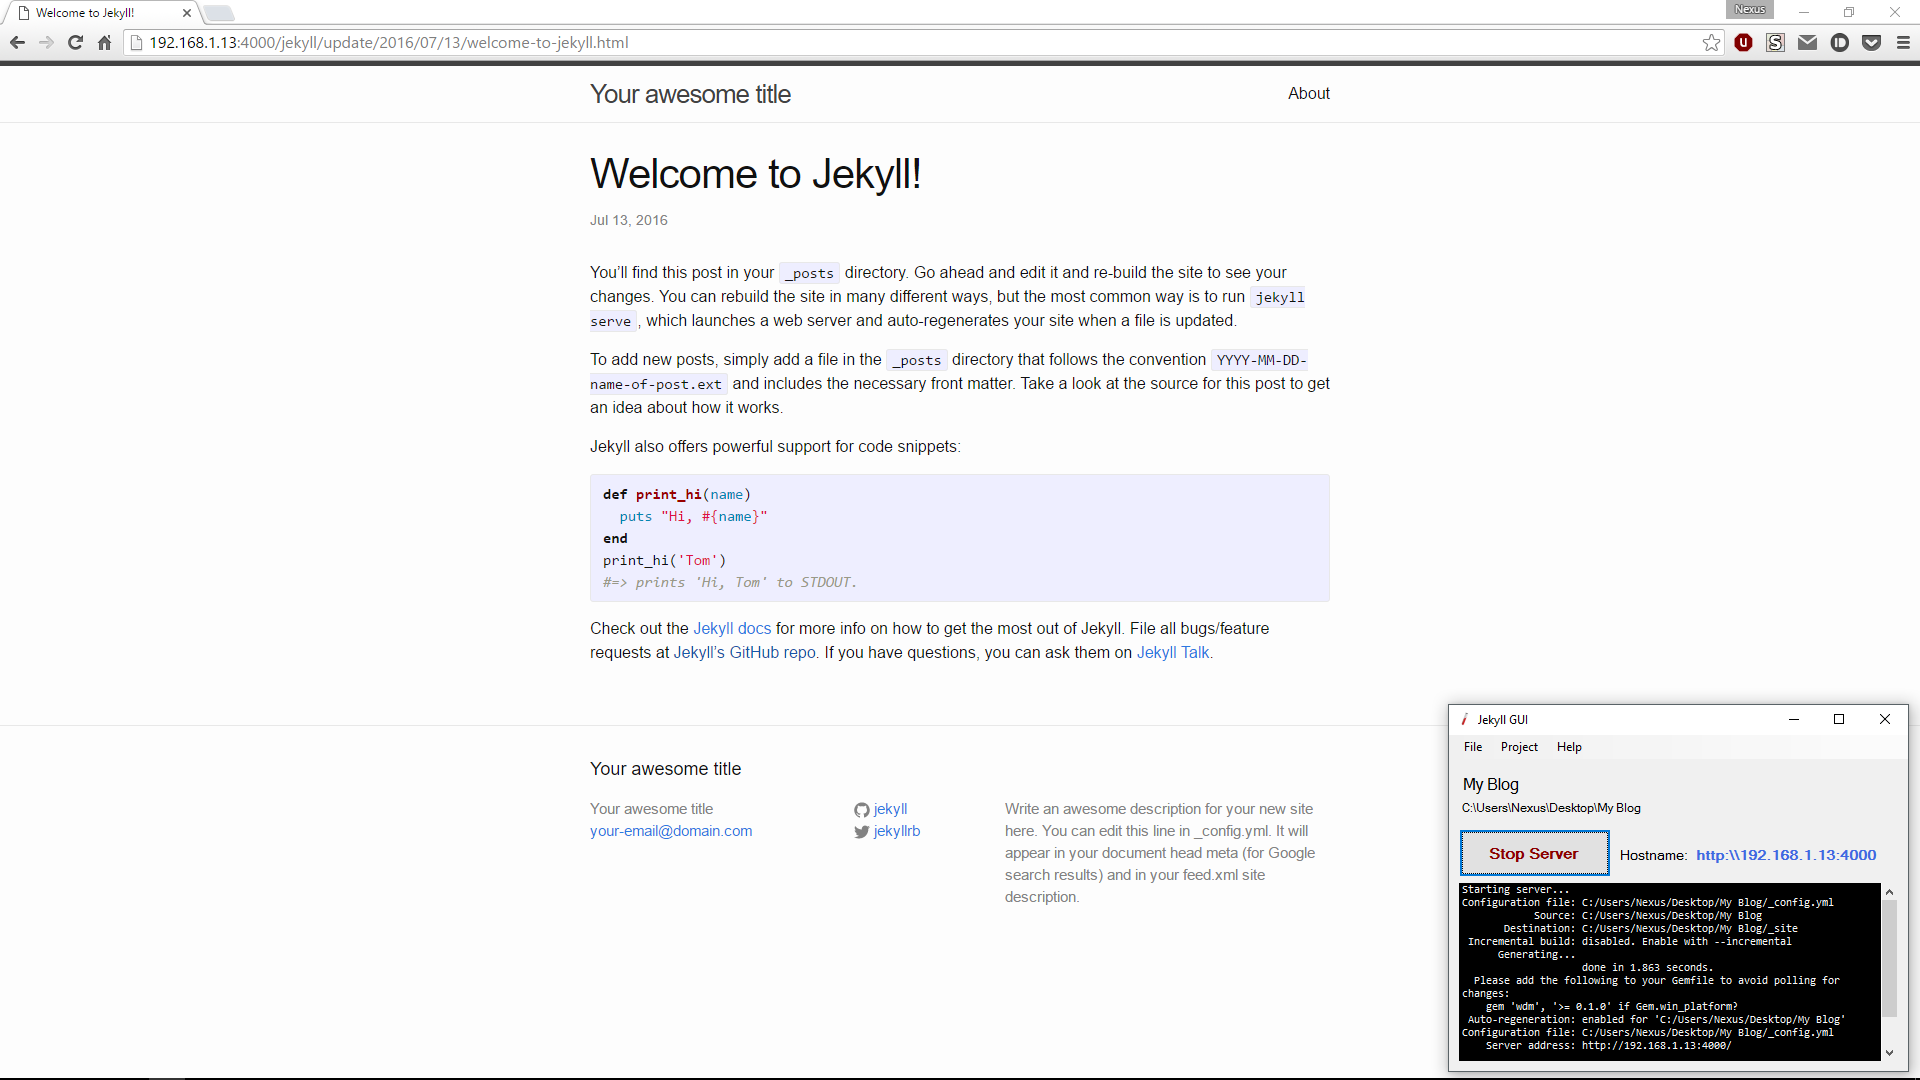The image size is (1920, 1080).
Task: Click the Jul 13, 2016 post date
Action: (x=628, y=220)
